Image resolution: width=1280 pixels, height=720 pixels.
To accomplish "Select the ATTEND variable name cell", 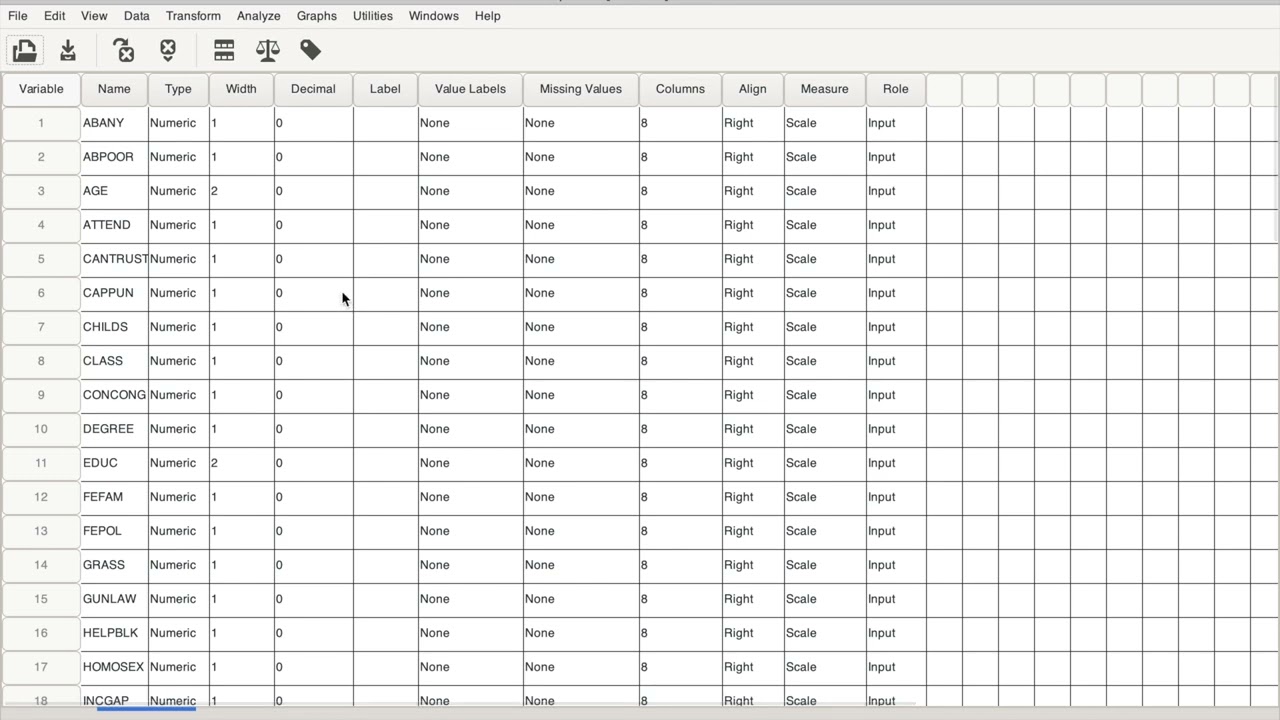I will coord(114,225).
